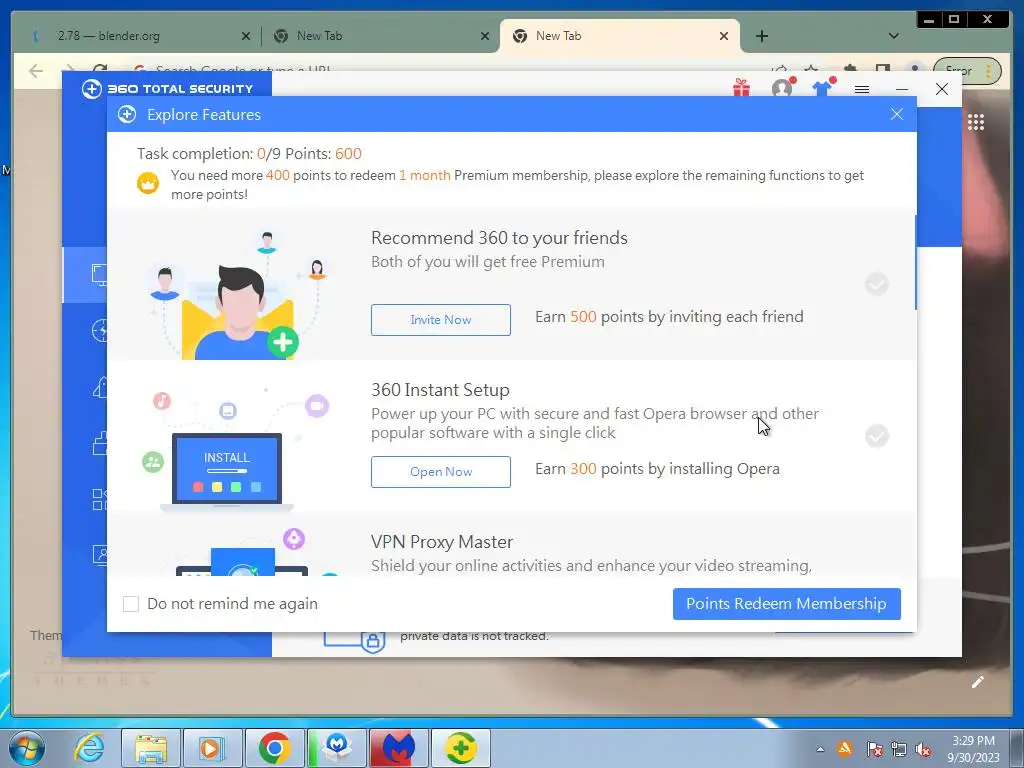Go back in Chrome
The width and height of the screenshot is (1024, 768).
(36, 71)
